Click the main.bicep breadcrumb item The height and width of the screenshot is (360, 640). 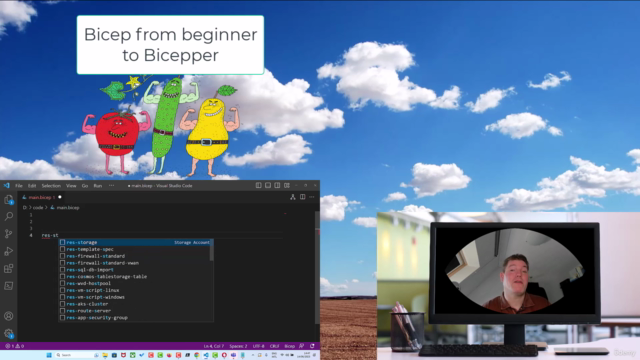pyautogui.click(x=65, y=207)
